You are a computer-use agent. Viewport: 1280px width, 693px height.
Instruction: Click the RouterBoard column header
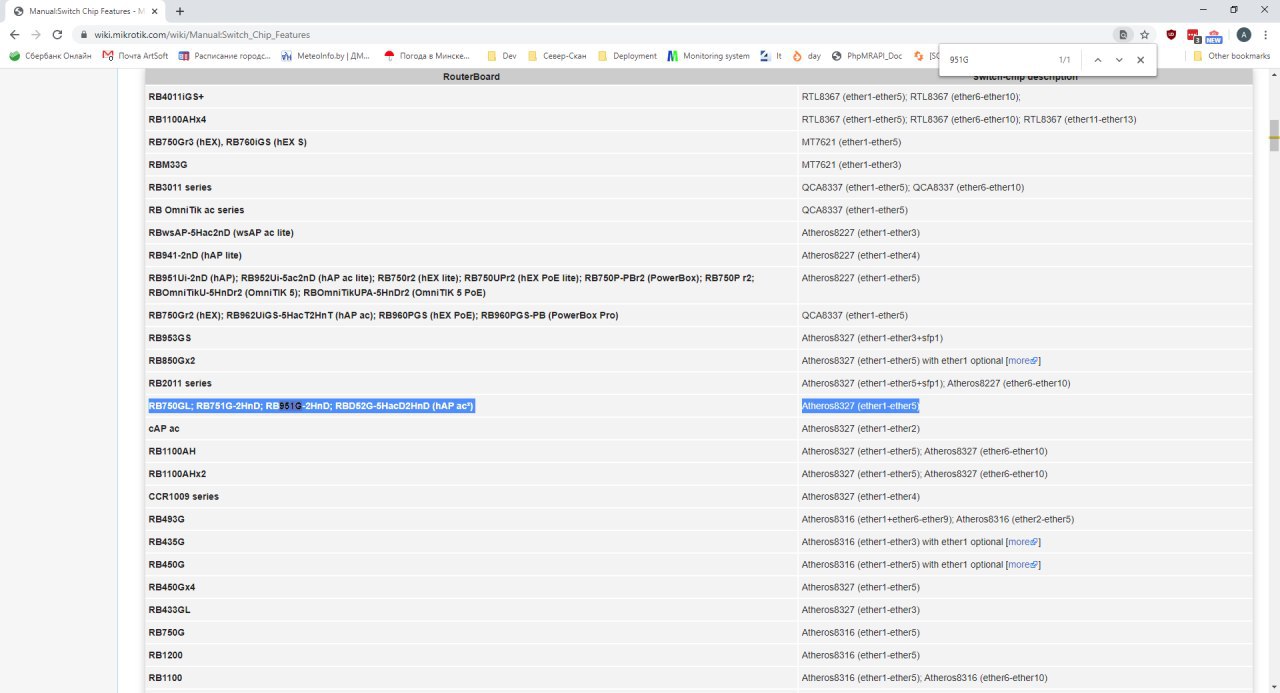(x=471, y=76)
